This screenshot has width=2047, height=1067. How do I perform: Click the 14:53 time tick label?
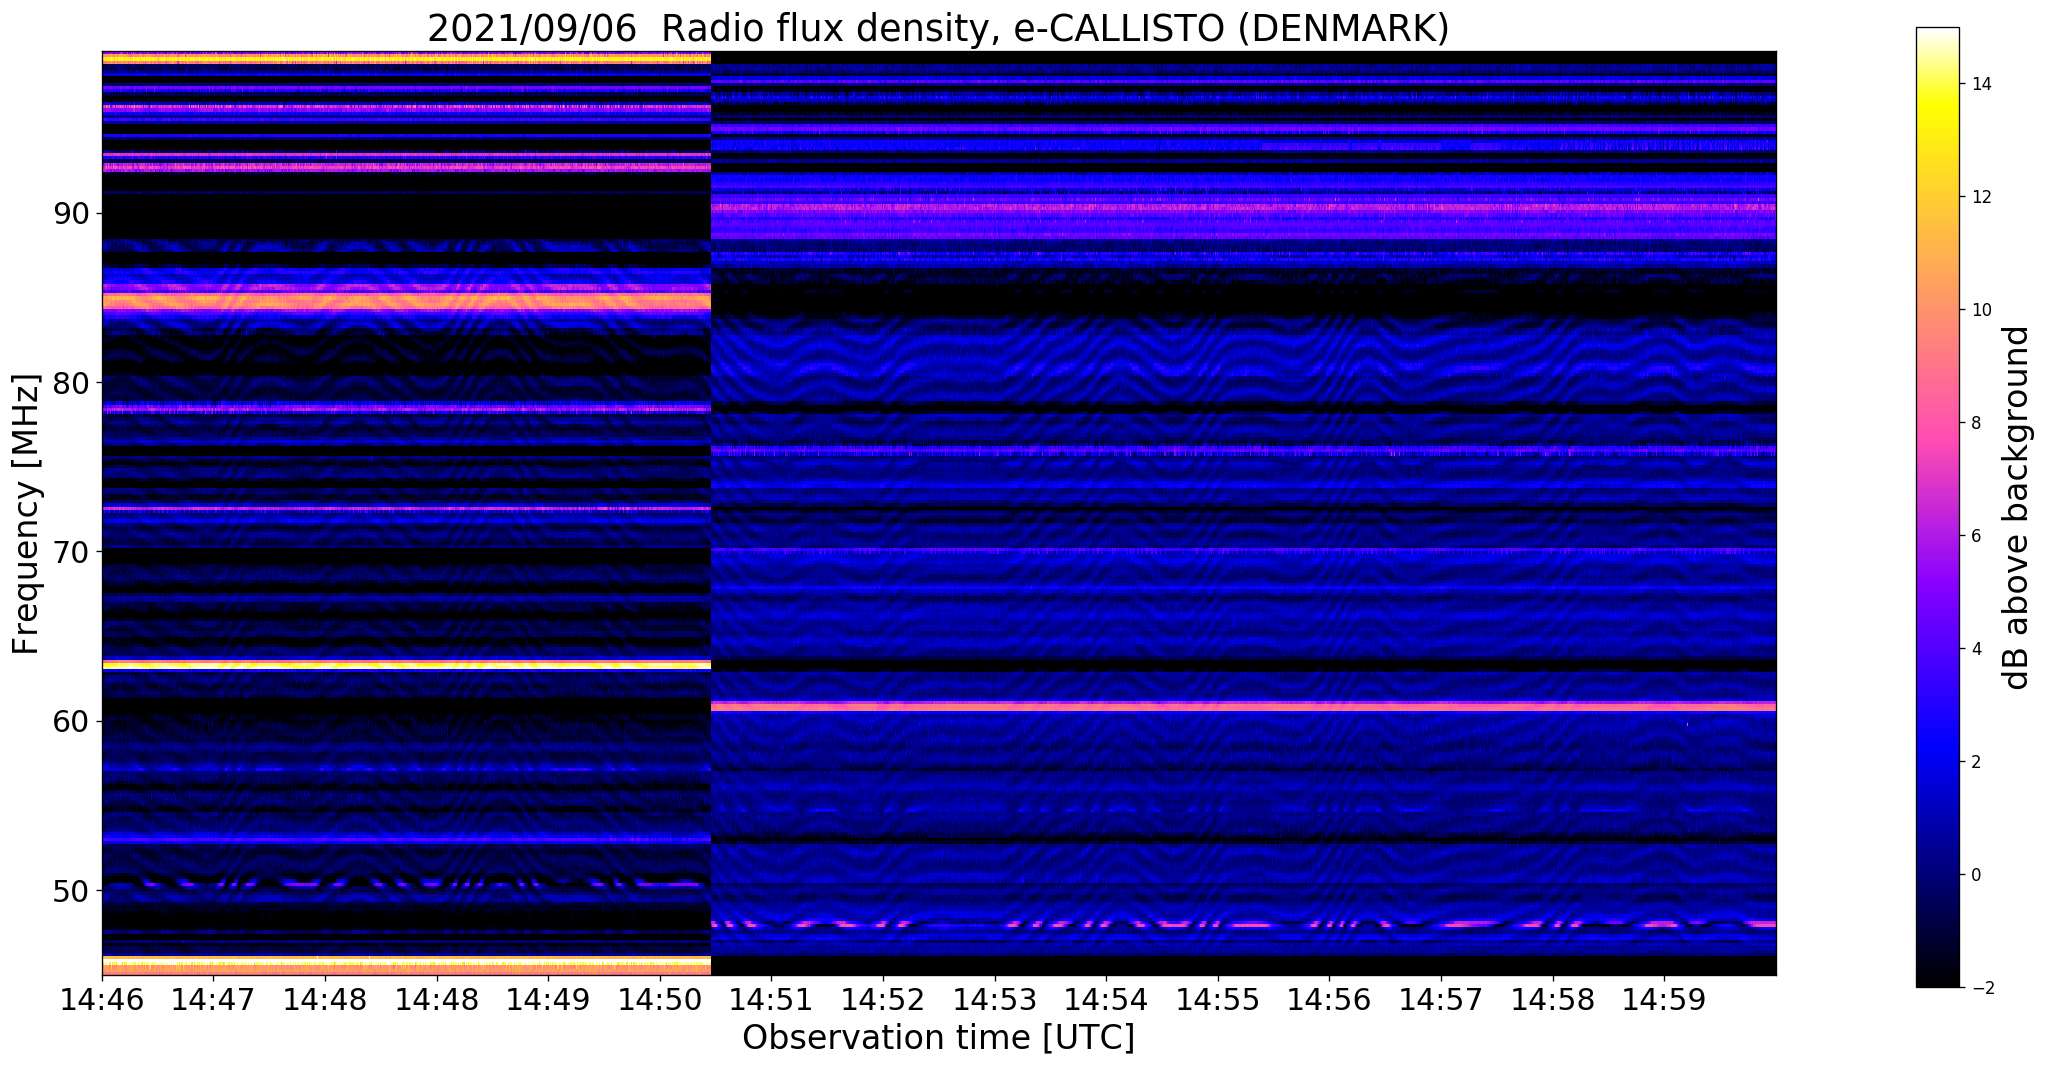tap(995, 1000)
